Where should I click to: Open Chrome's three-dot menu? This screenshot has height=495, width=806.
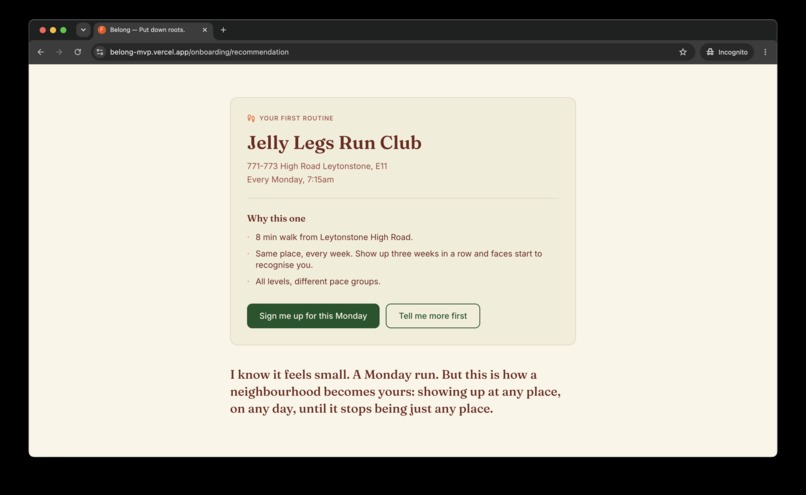[x=765, y=52]
